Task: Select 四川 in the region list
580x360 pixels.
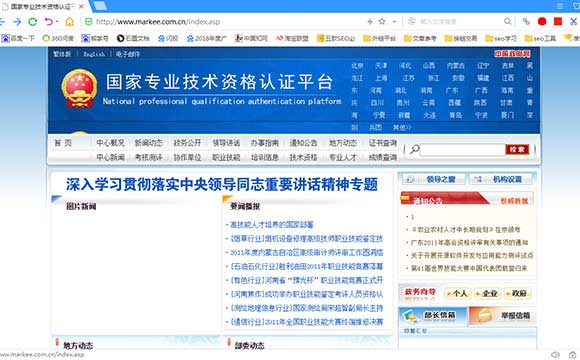Action: pos(377,103)
